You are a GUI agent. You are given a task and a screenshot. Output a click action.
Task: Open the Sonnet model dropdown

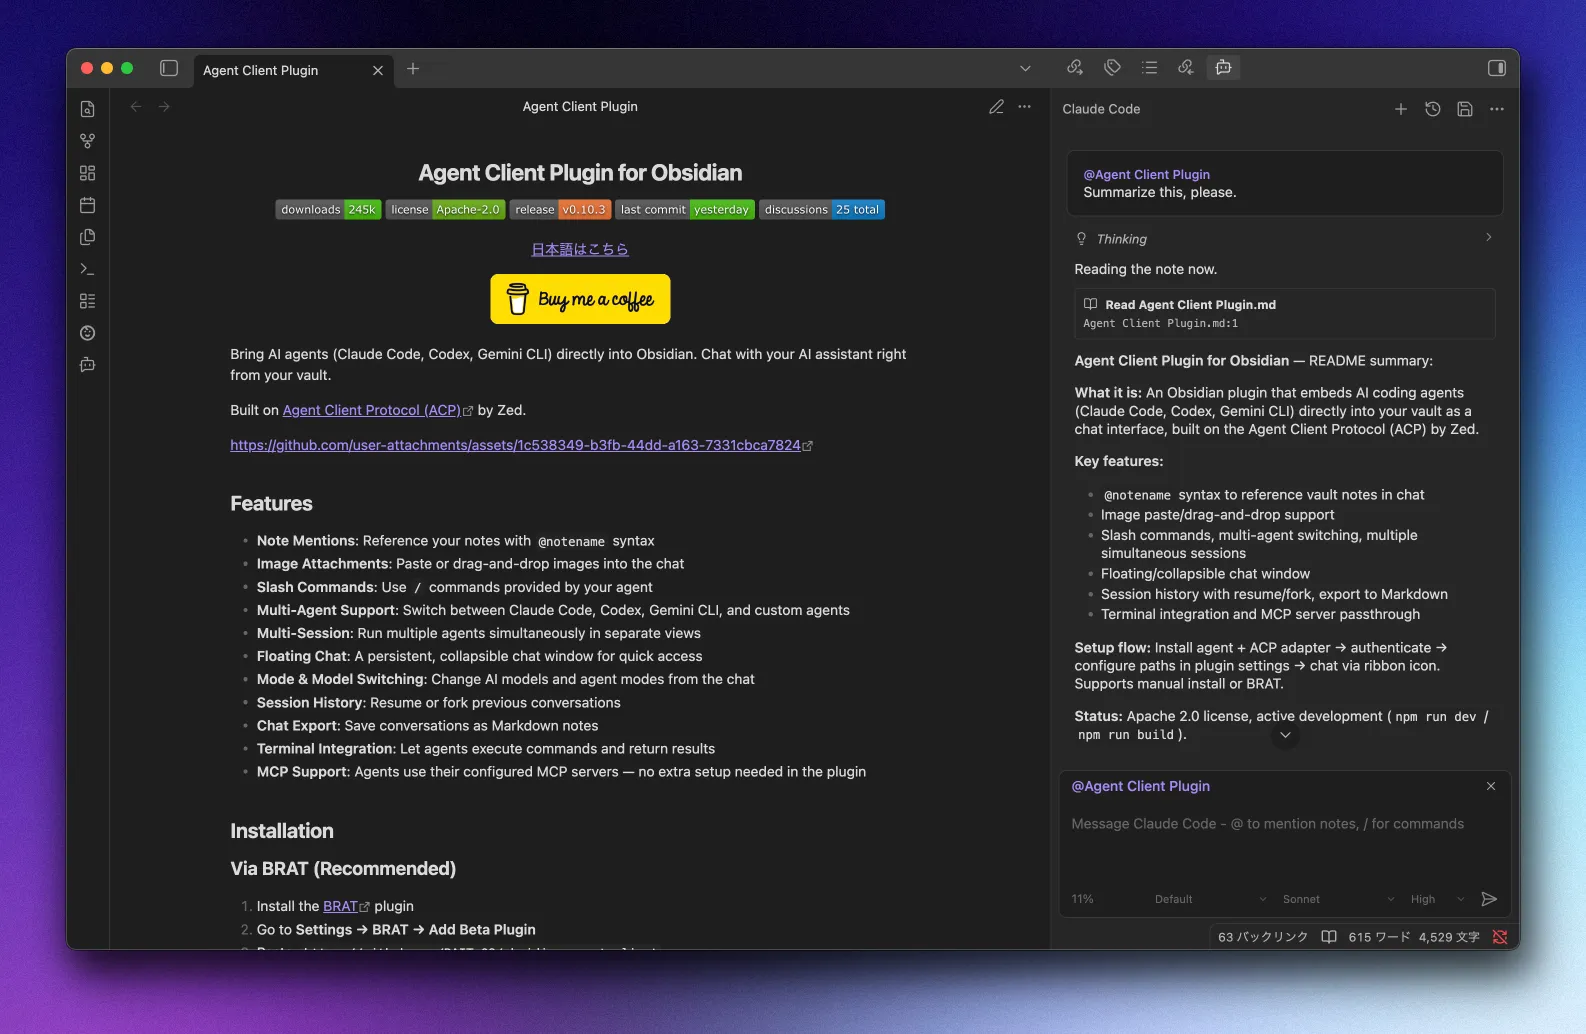[1338, 899]
